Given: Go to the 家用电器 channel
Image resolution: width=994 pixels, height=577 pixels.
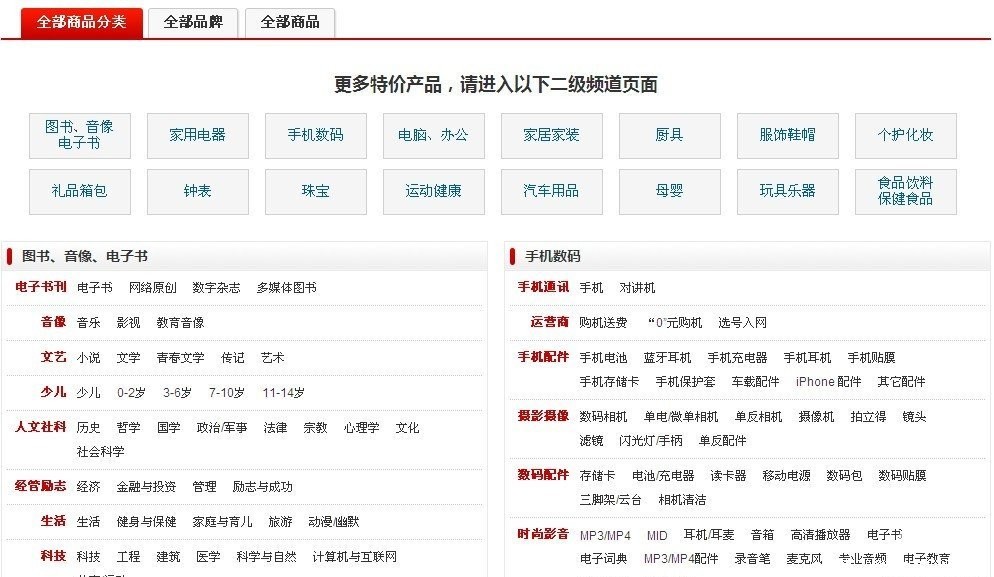Looking at the screenshot, I should [x=198, y=136].
